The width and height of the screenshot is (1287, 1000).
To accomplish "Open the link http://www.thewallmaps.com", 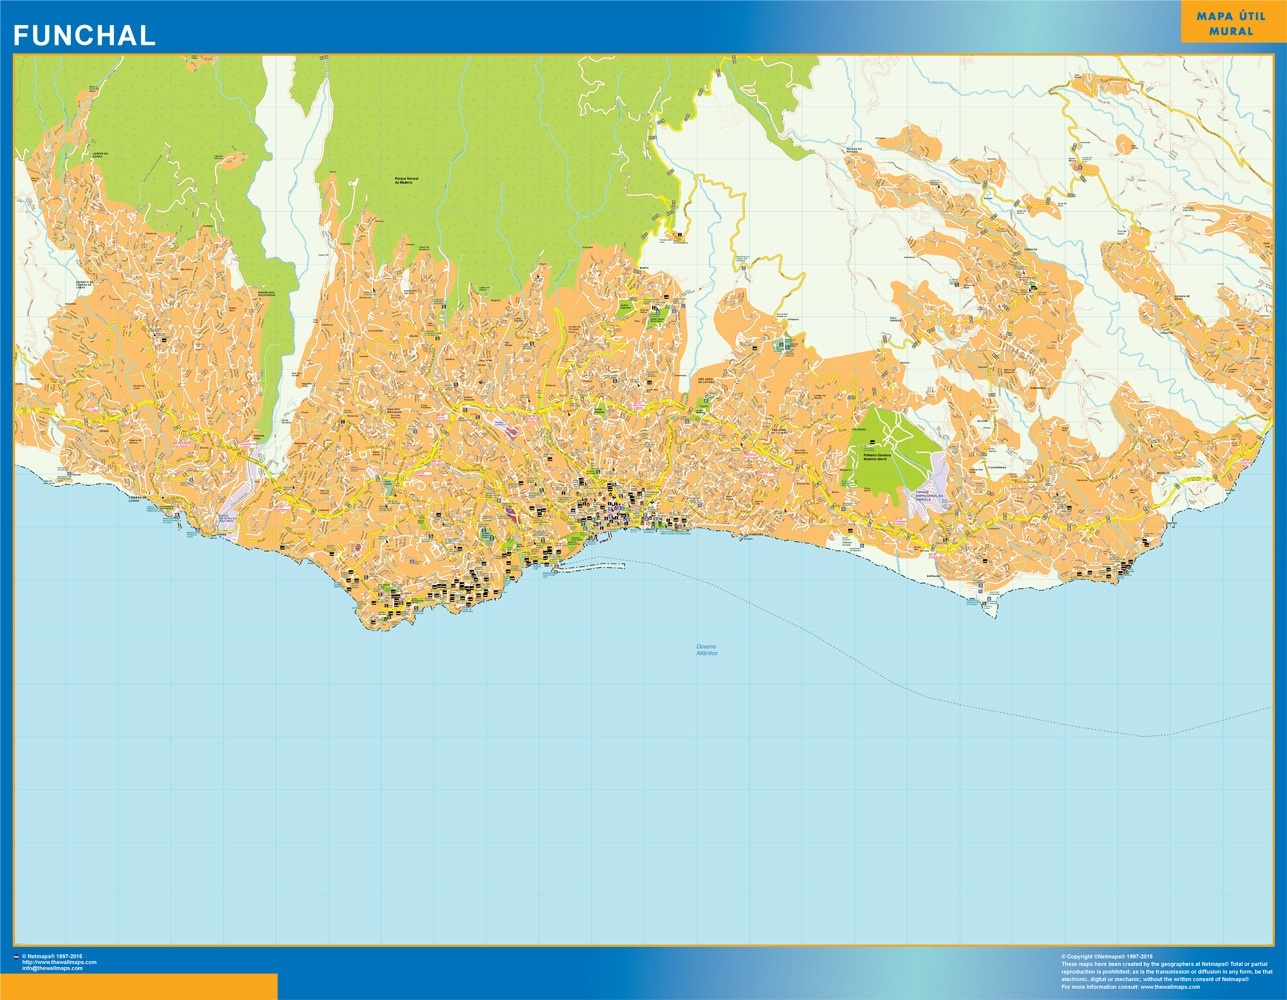I will click(x=60, y=961).
